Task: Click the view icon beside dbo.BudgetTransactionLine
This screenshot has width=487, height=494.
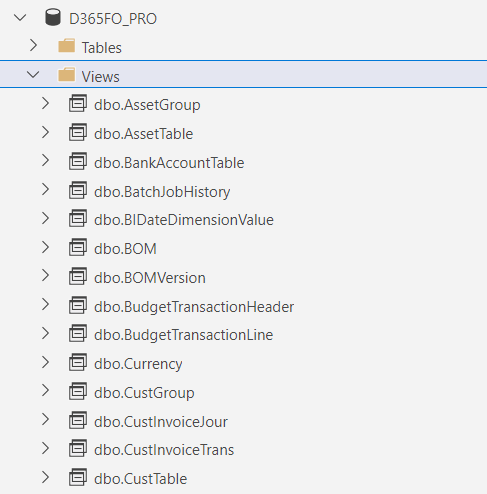Action: 78,333
